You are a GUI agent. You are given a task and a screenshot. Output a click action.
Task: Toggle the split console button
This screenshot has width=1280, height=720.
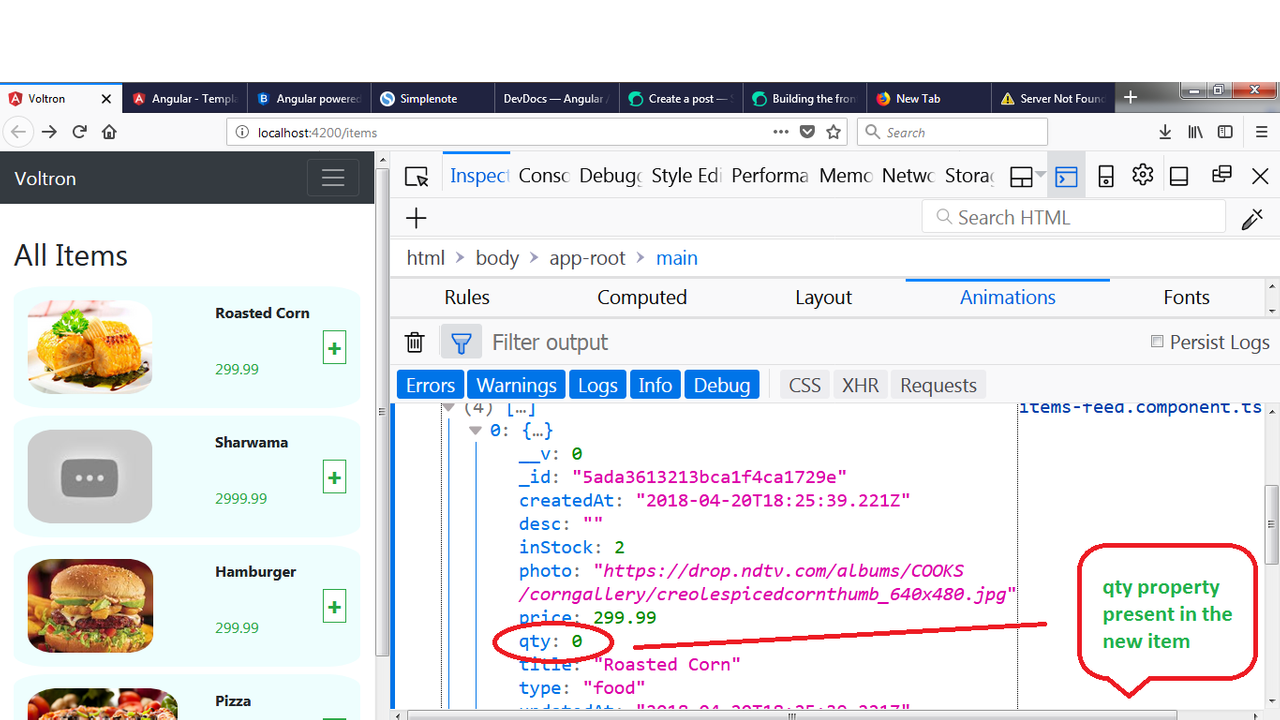tap(1067, 177)
